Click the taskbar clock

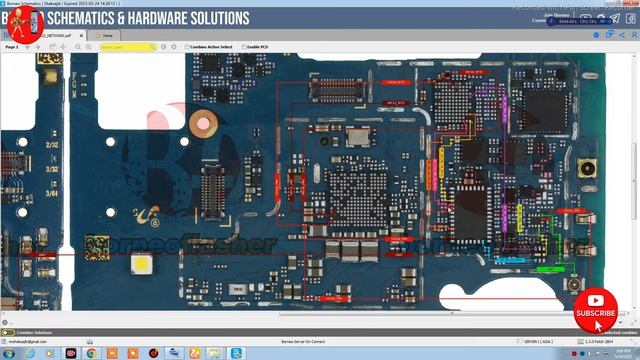(623, 353)
